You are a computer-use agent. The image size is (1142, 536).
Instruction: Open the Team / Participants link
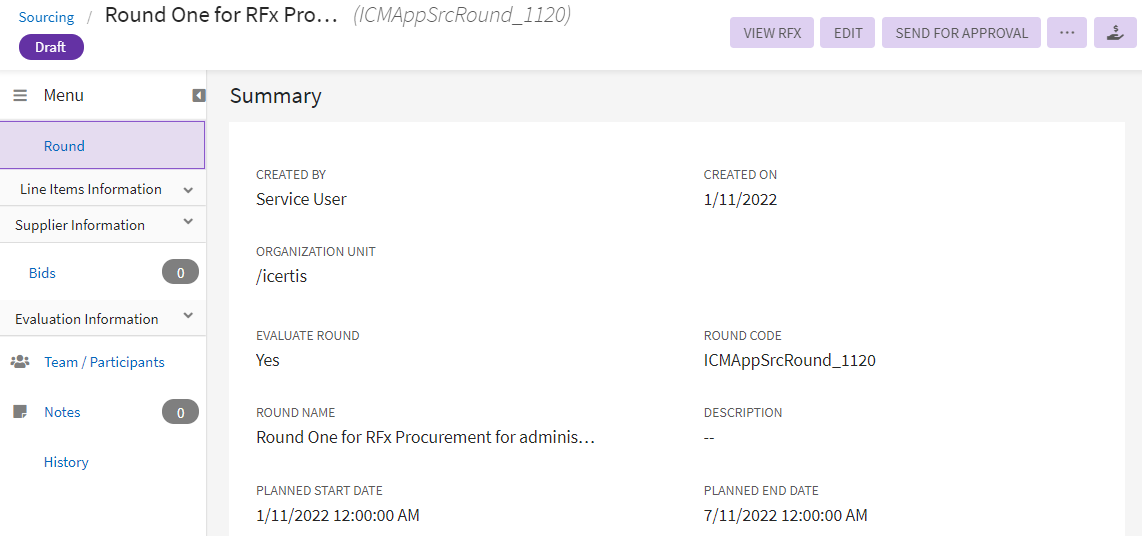104,362
